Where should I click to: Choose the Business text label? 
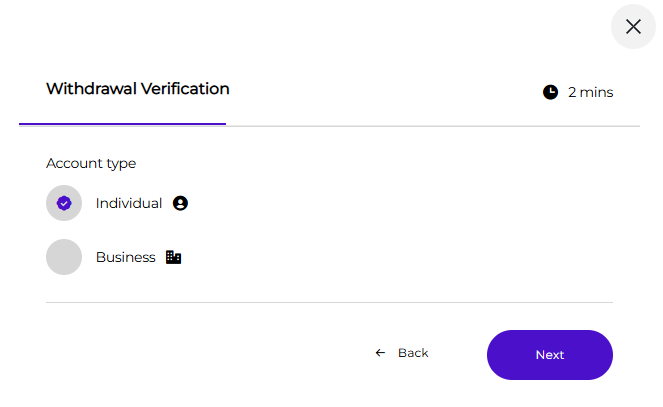coord(126,257)
